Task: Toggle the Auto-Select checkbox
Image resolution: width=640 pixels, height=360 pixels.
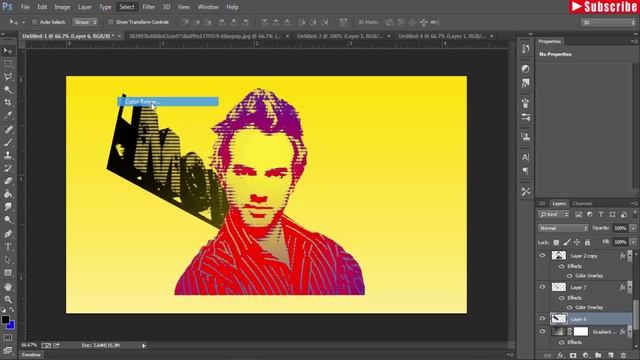Action: (34, 22)
